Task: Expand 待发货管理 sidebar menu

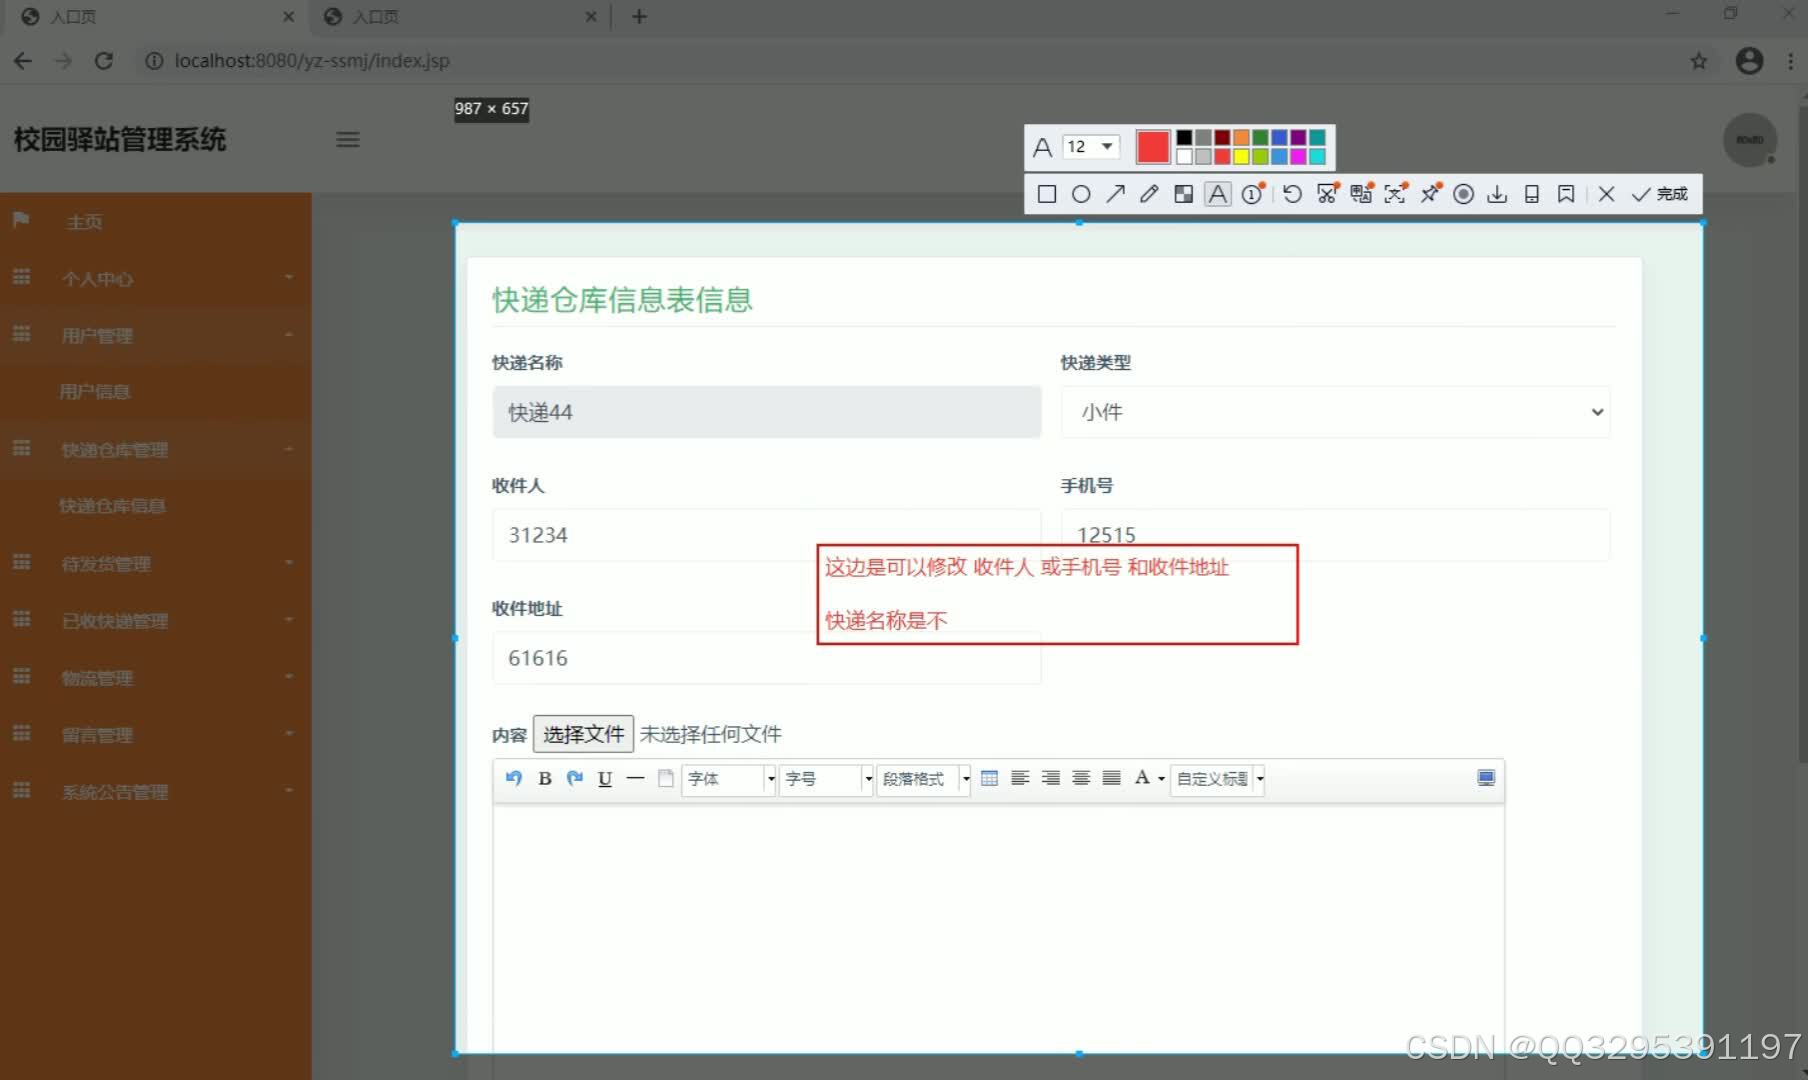Action: click(x=155, y=564)
